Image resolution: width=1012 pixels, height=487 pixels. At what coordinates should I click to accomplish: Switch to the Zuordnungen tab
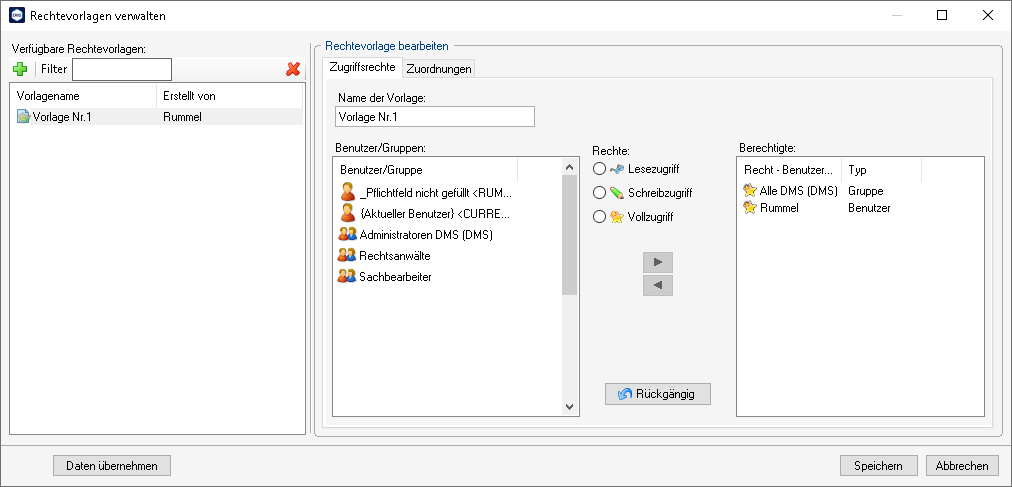pyautogui.click(x=439, y=68)
